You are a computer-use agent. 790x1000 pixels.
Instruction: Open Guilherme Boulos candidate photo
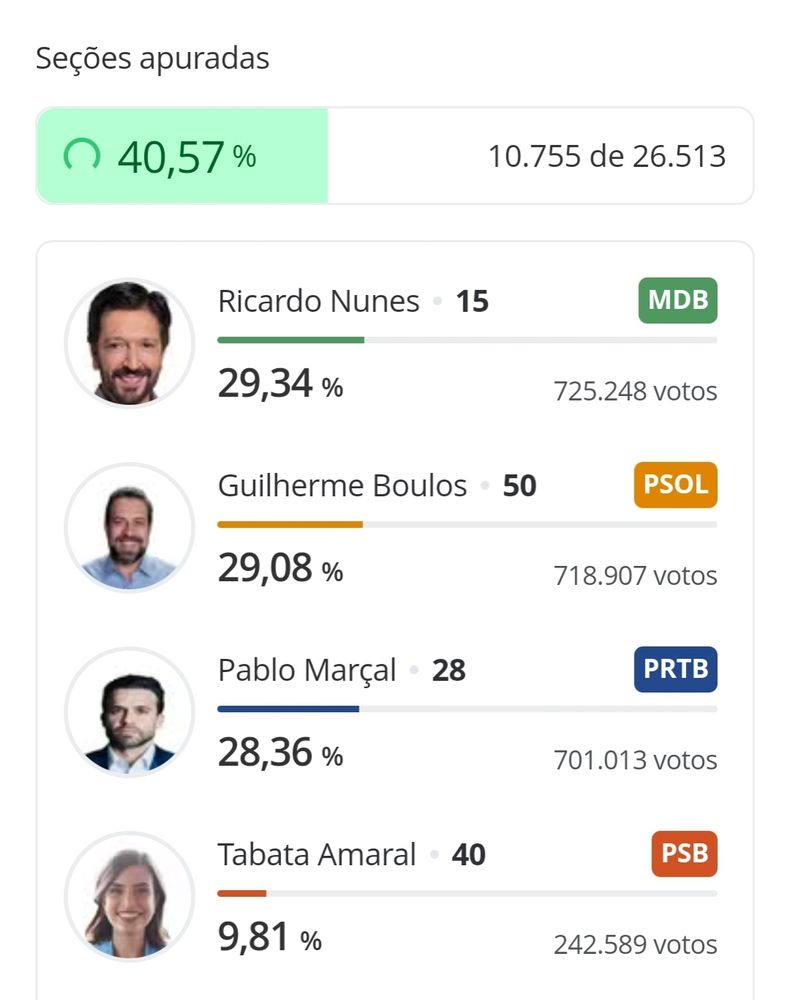(x=129, y=527)
